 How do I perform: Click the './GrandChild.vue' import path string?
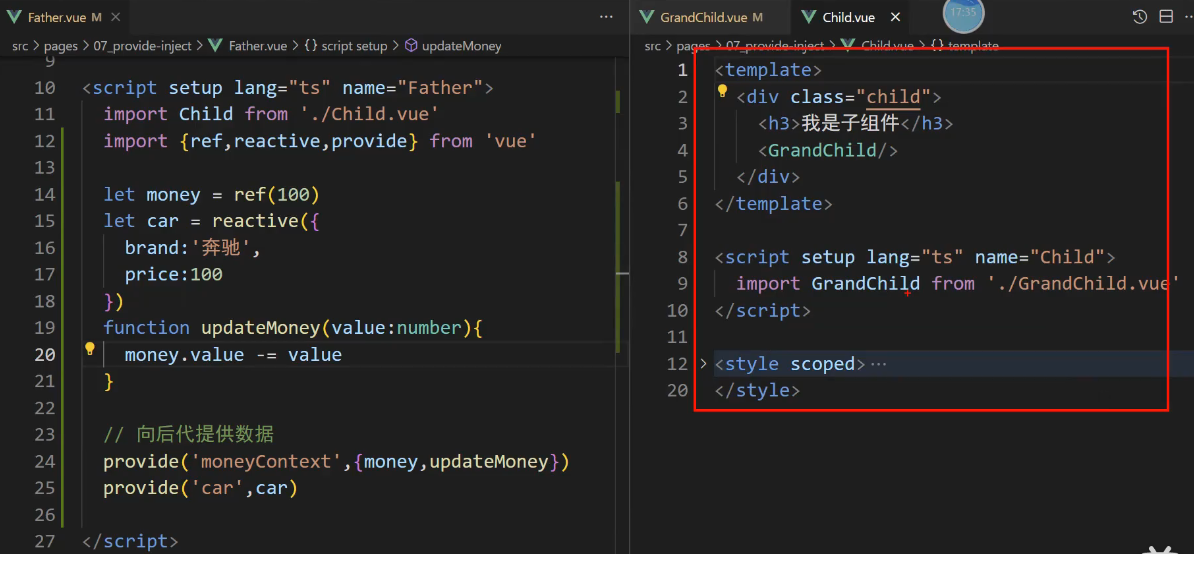(x=1084, y=283)
